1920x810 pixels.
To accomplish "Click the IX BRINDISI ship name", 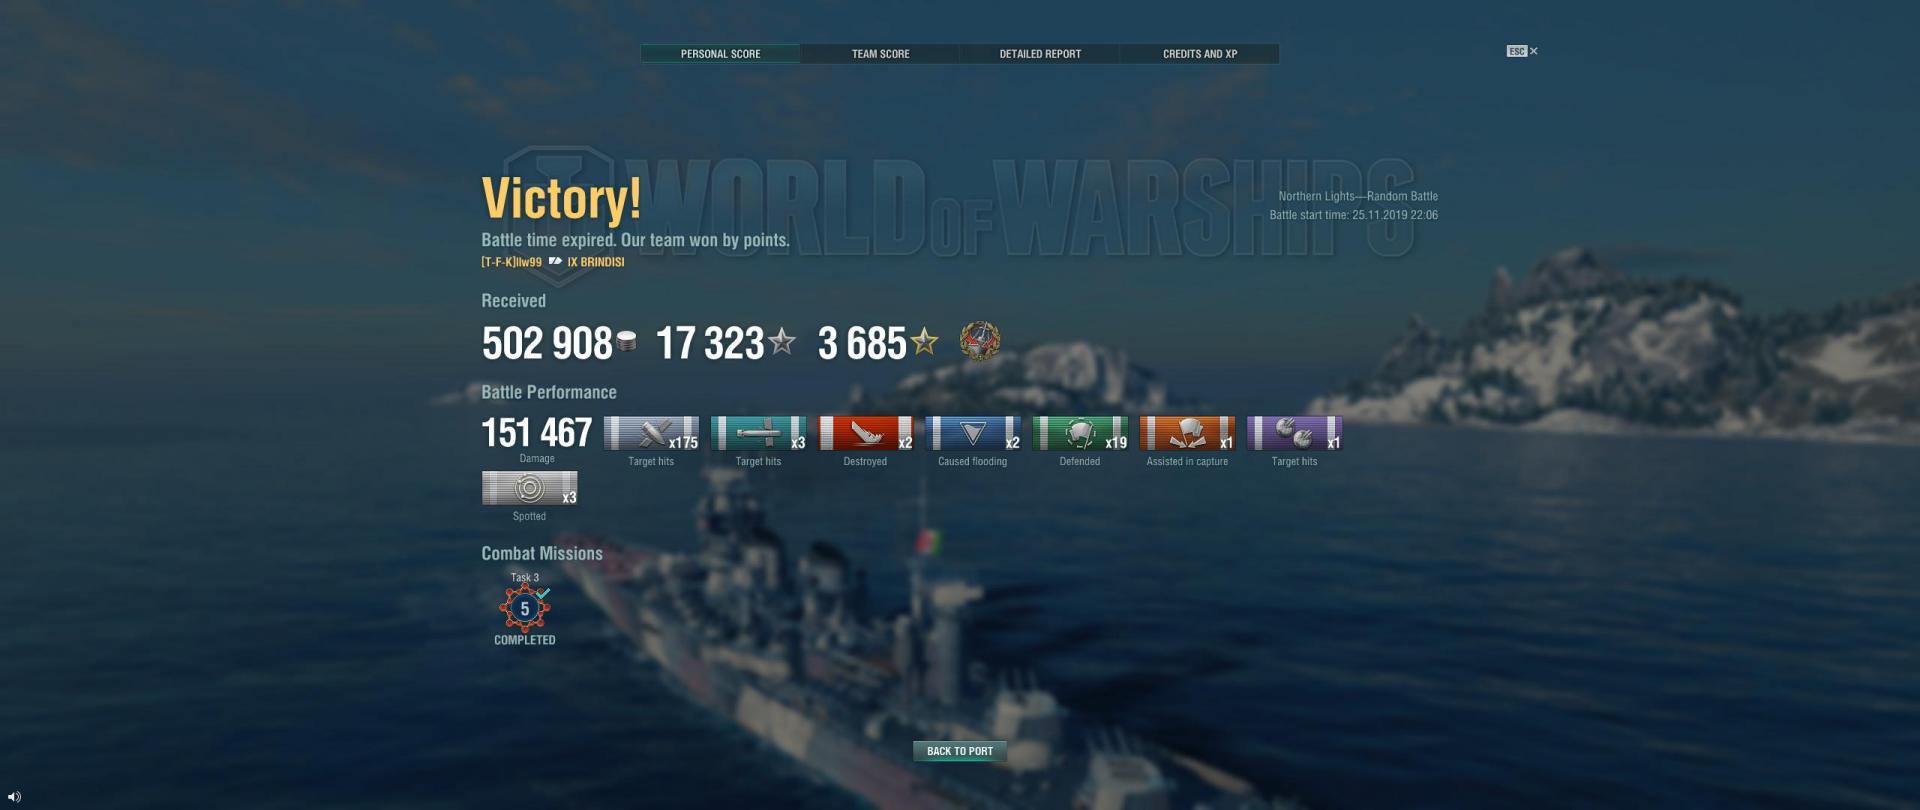I will pyautogui.click(x=595, y=262).
